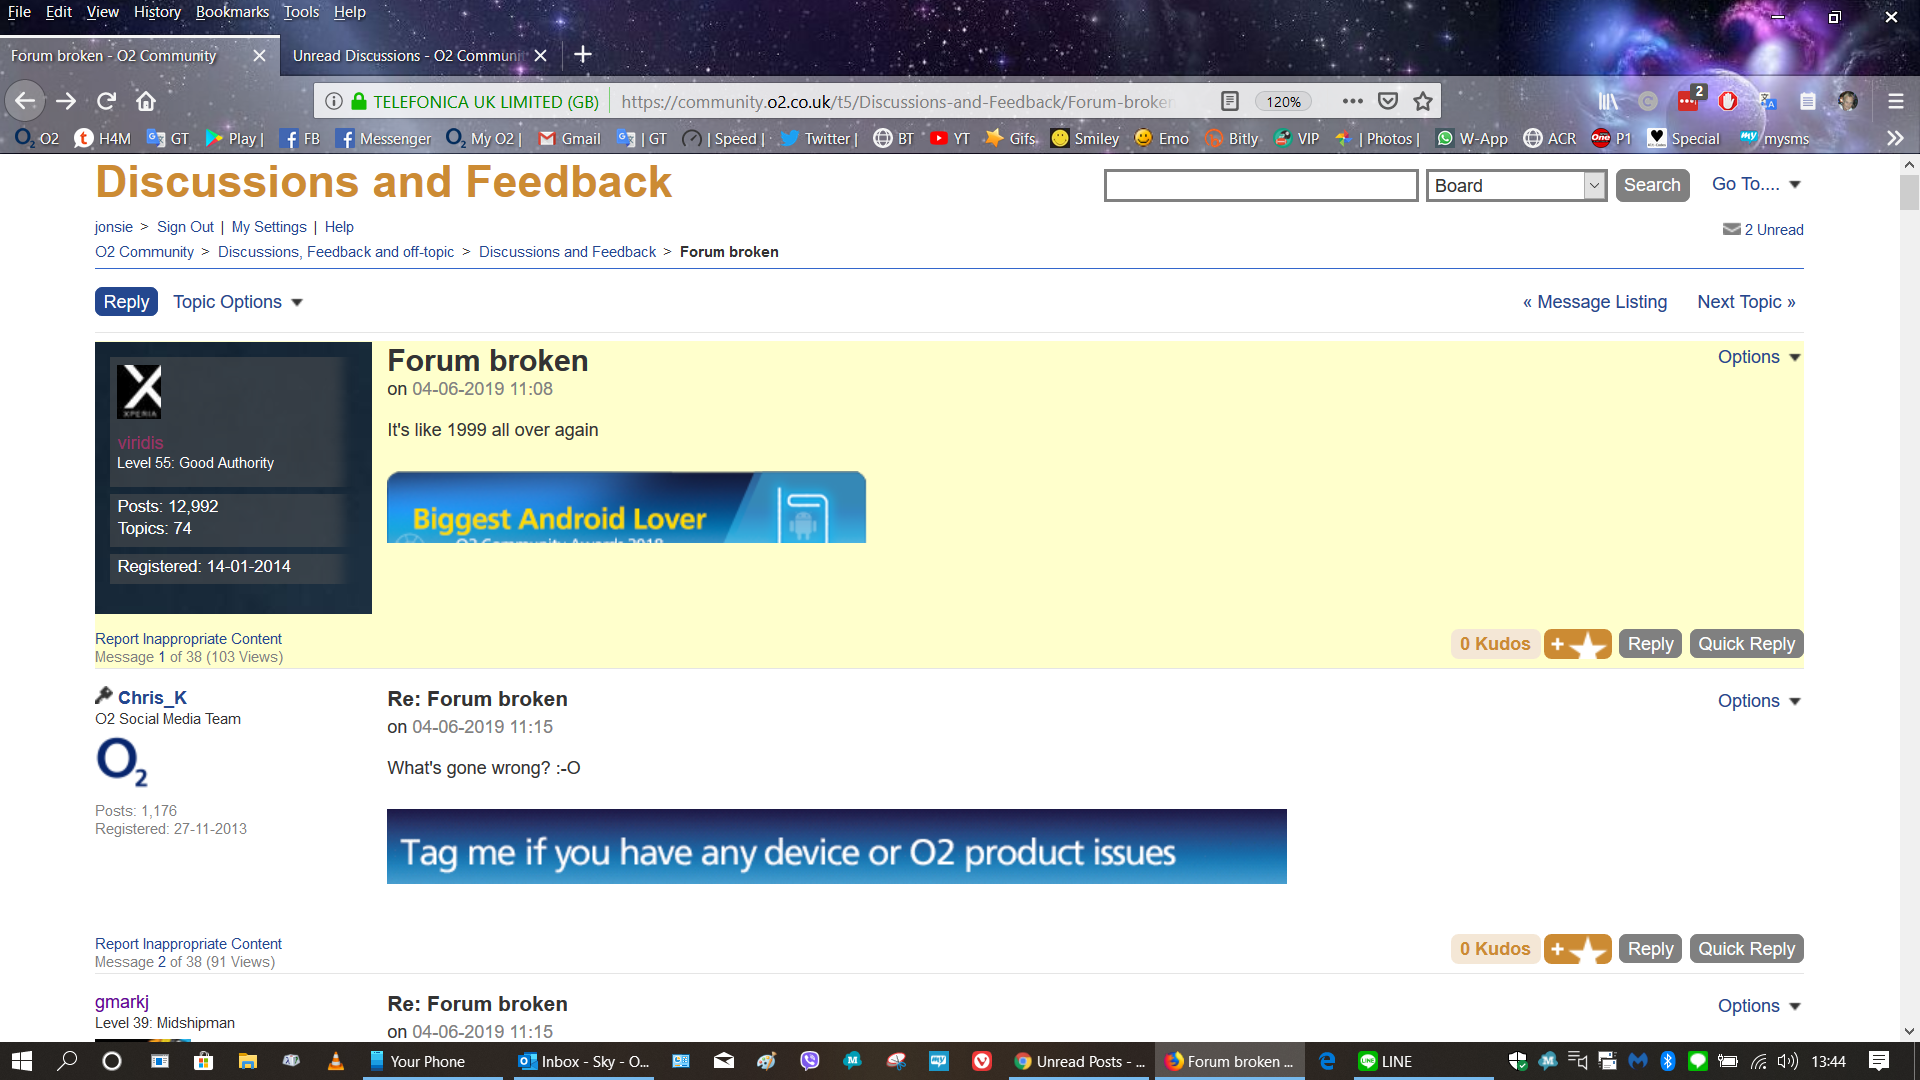Open the Firefox account profile icon
This screenshot has width=1920, height=1080.
[x=1850, y=101]
